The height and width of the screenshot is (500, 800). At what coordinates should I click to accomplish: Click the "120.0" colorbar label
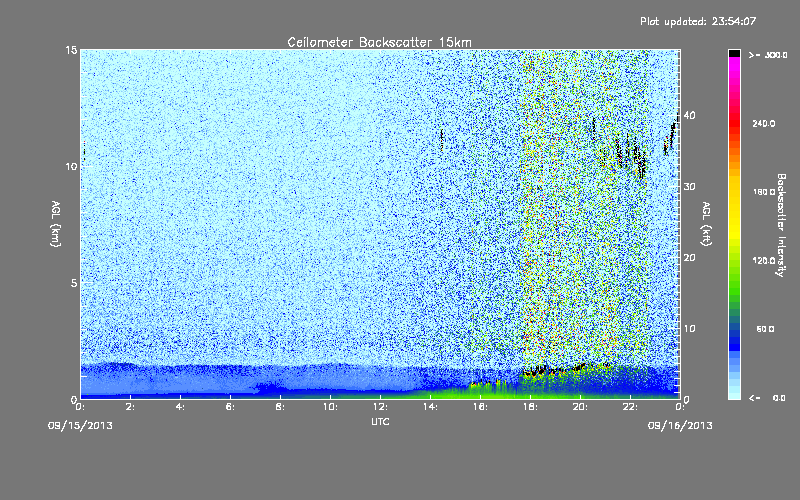click(764, 260)
